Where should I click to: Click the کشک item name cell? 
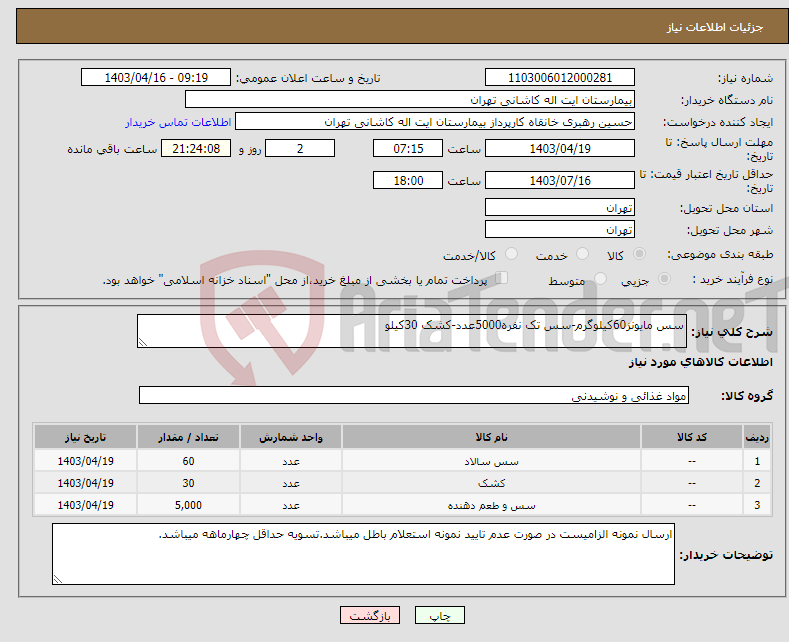pos(492,483)
